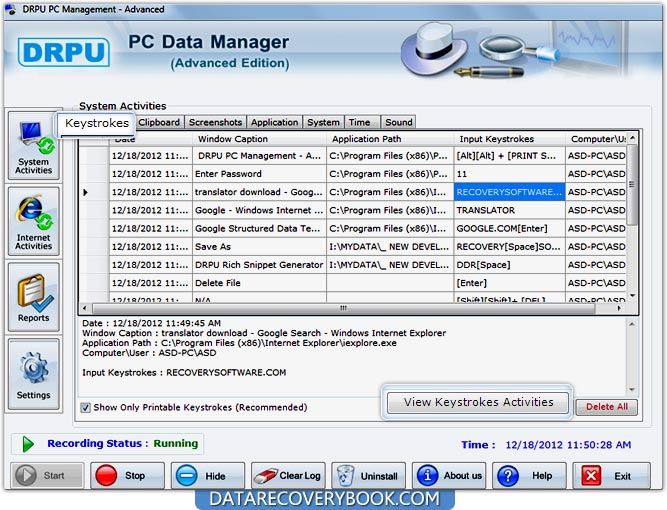Select the 'Google Structured Data Te...' cell

[259, 229]
